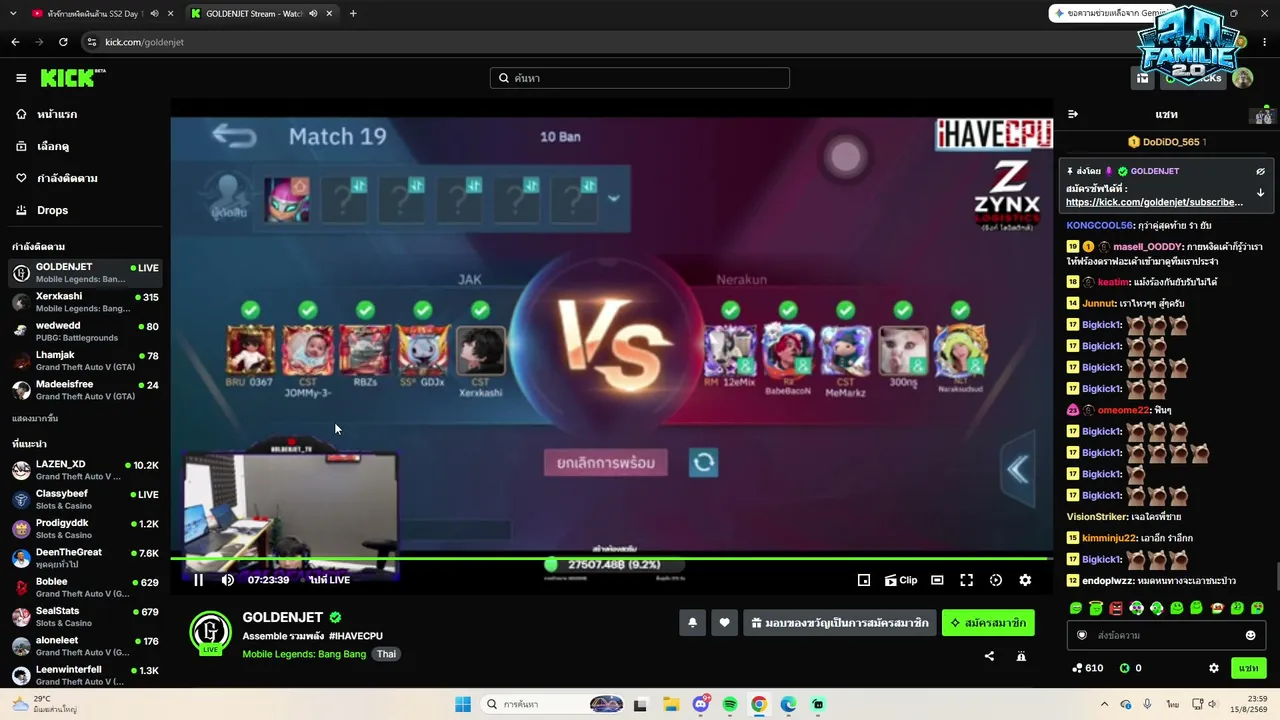
Task: Open video player settings gear
Action: [1025, 580]
